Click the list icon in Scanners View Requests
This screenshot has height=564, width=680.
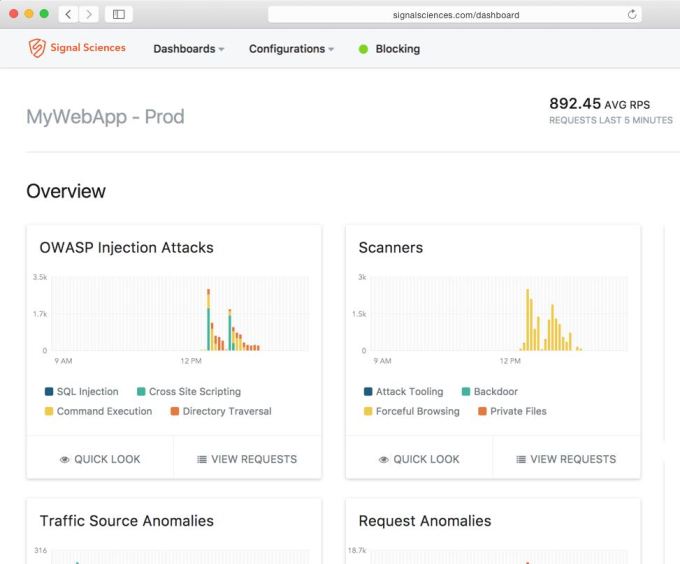[x=521, y=460]
